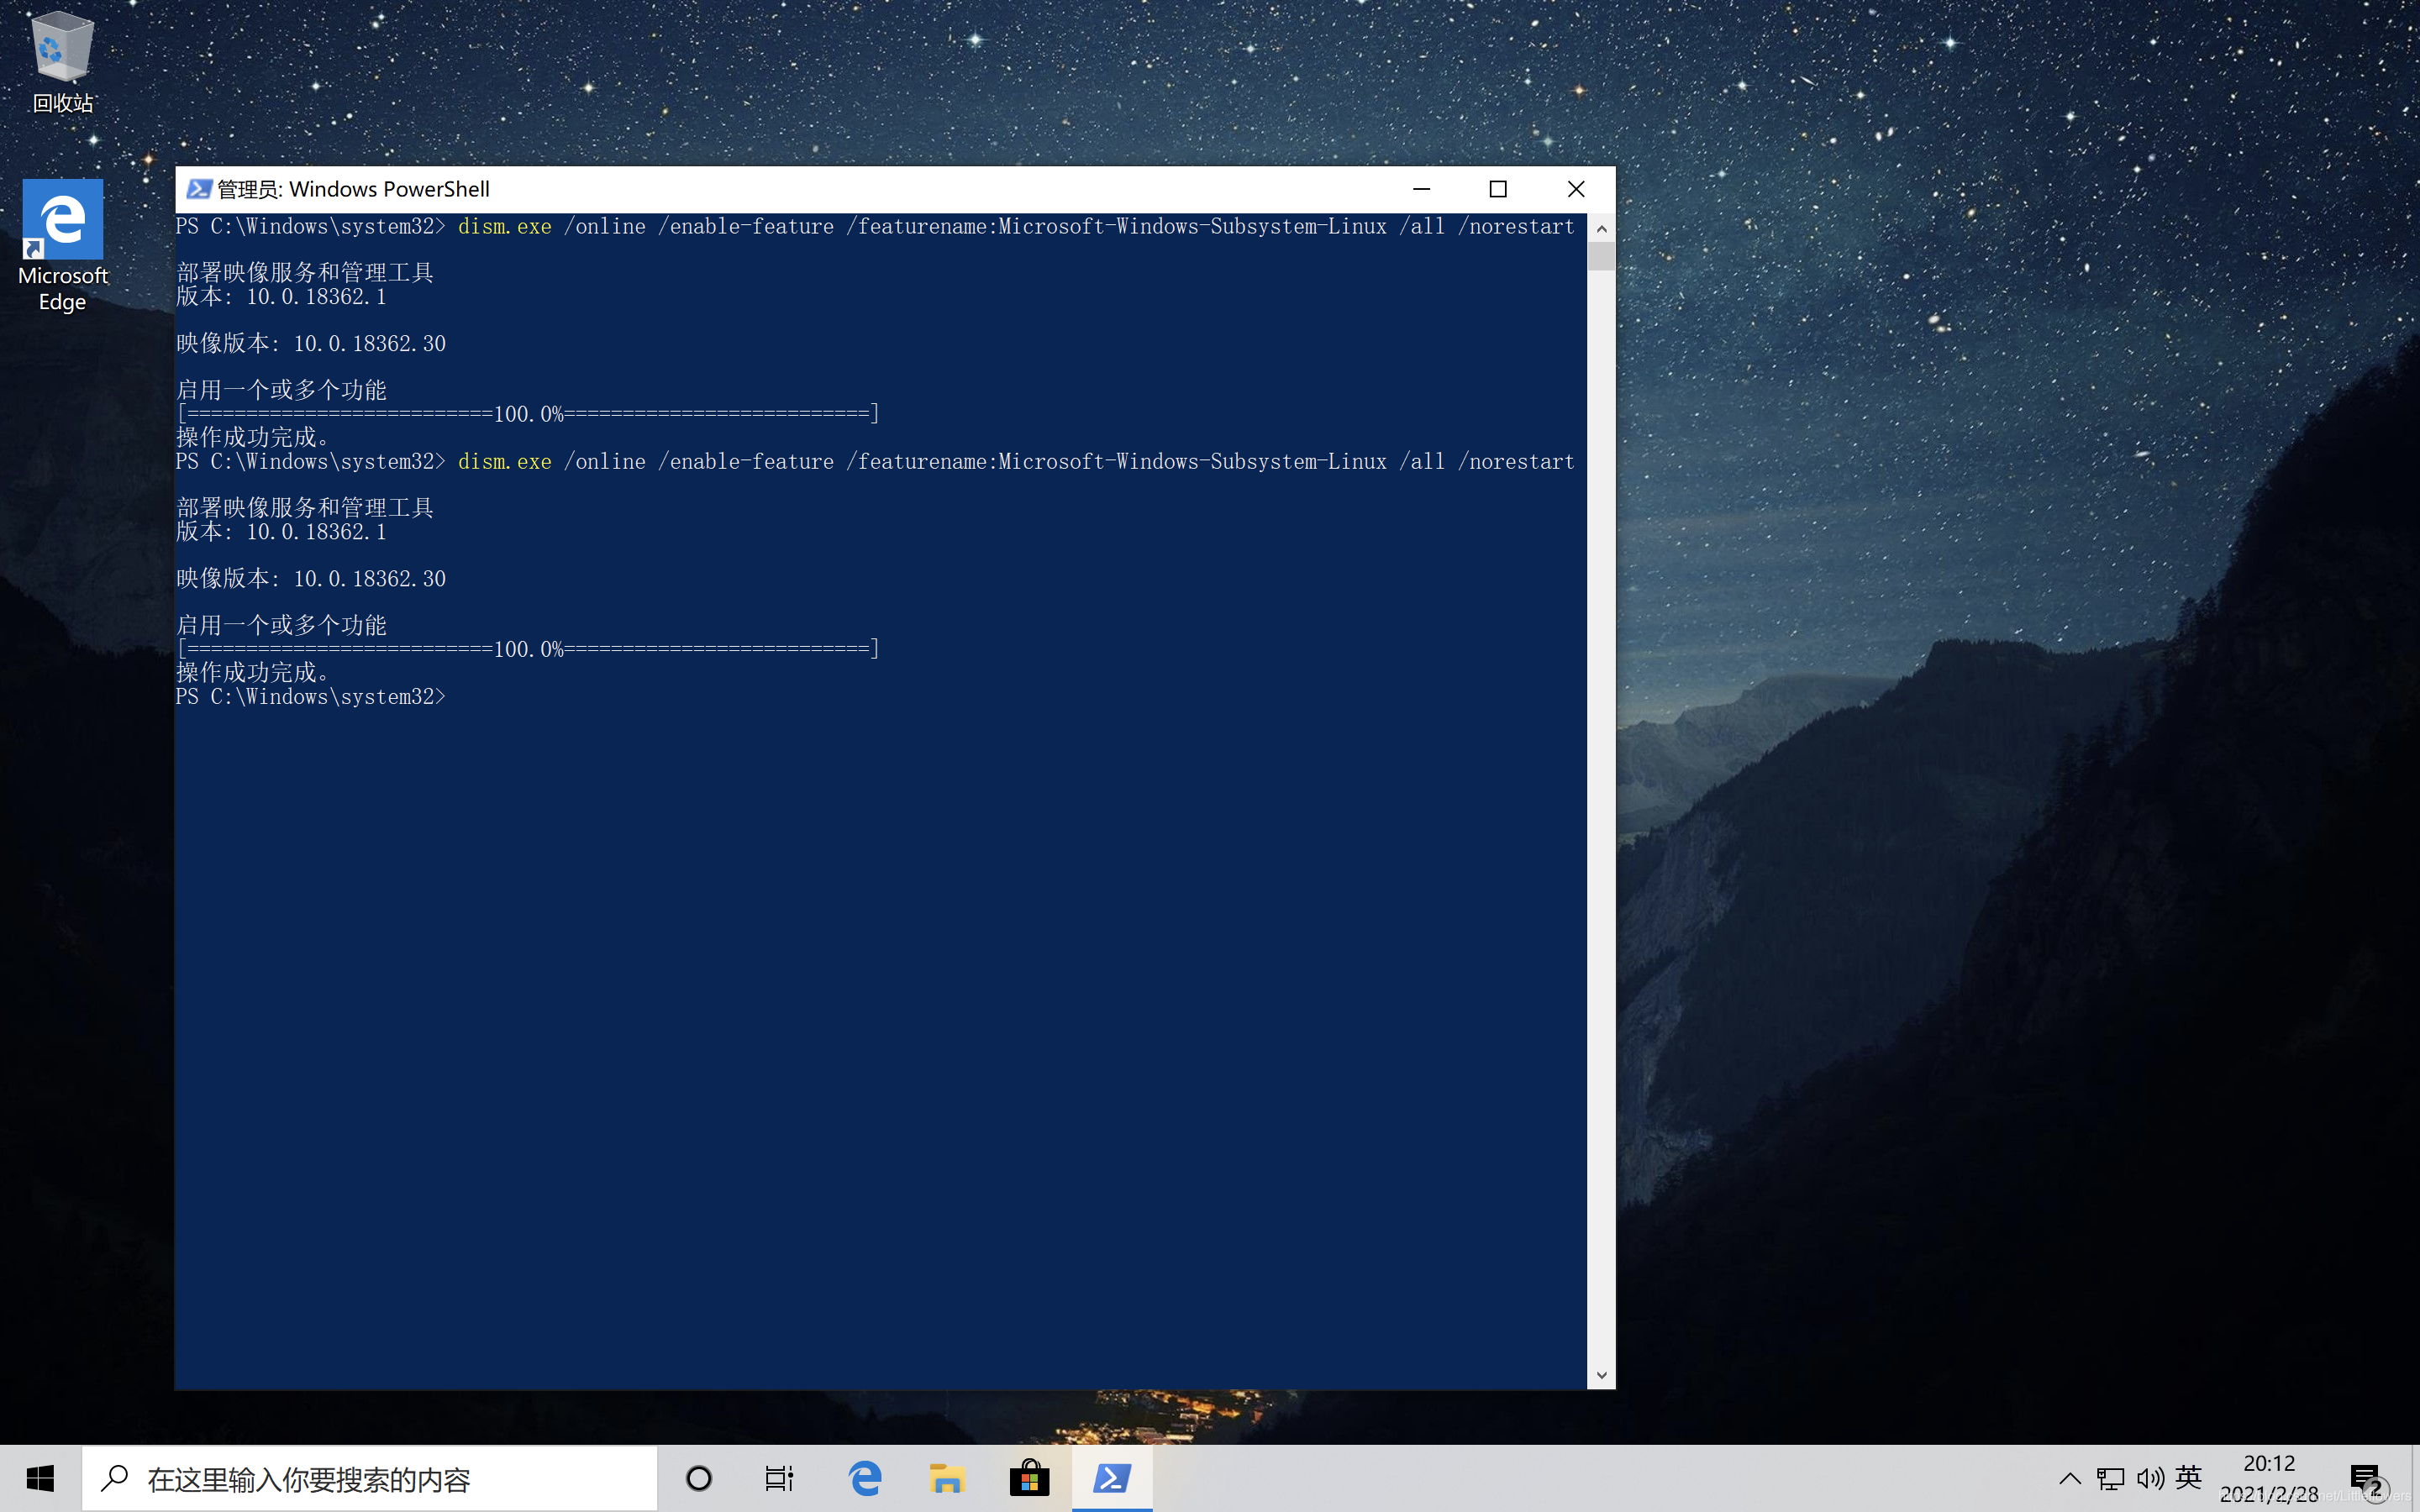Image resolution: width=2420 pixels, height=1512 pixels.
Task: Click the PowerShell scrollbar up arrow
Action: (x=1601, y=228)
